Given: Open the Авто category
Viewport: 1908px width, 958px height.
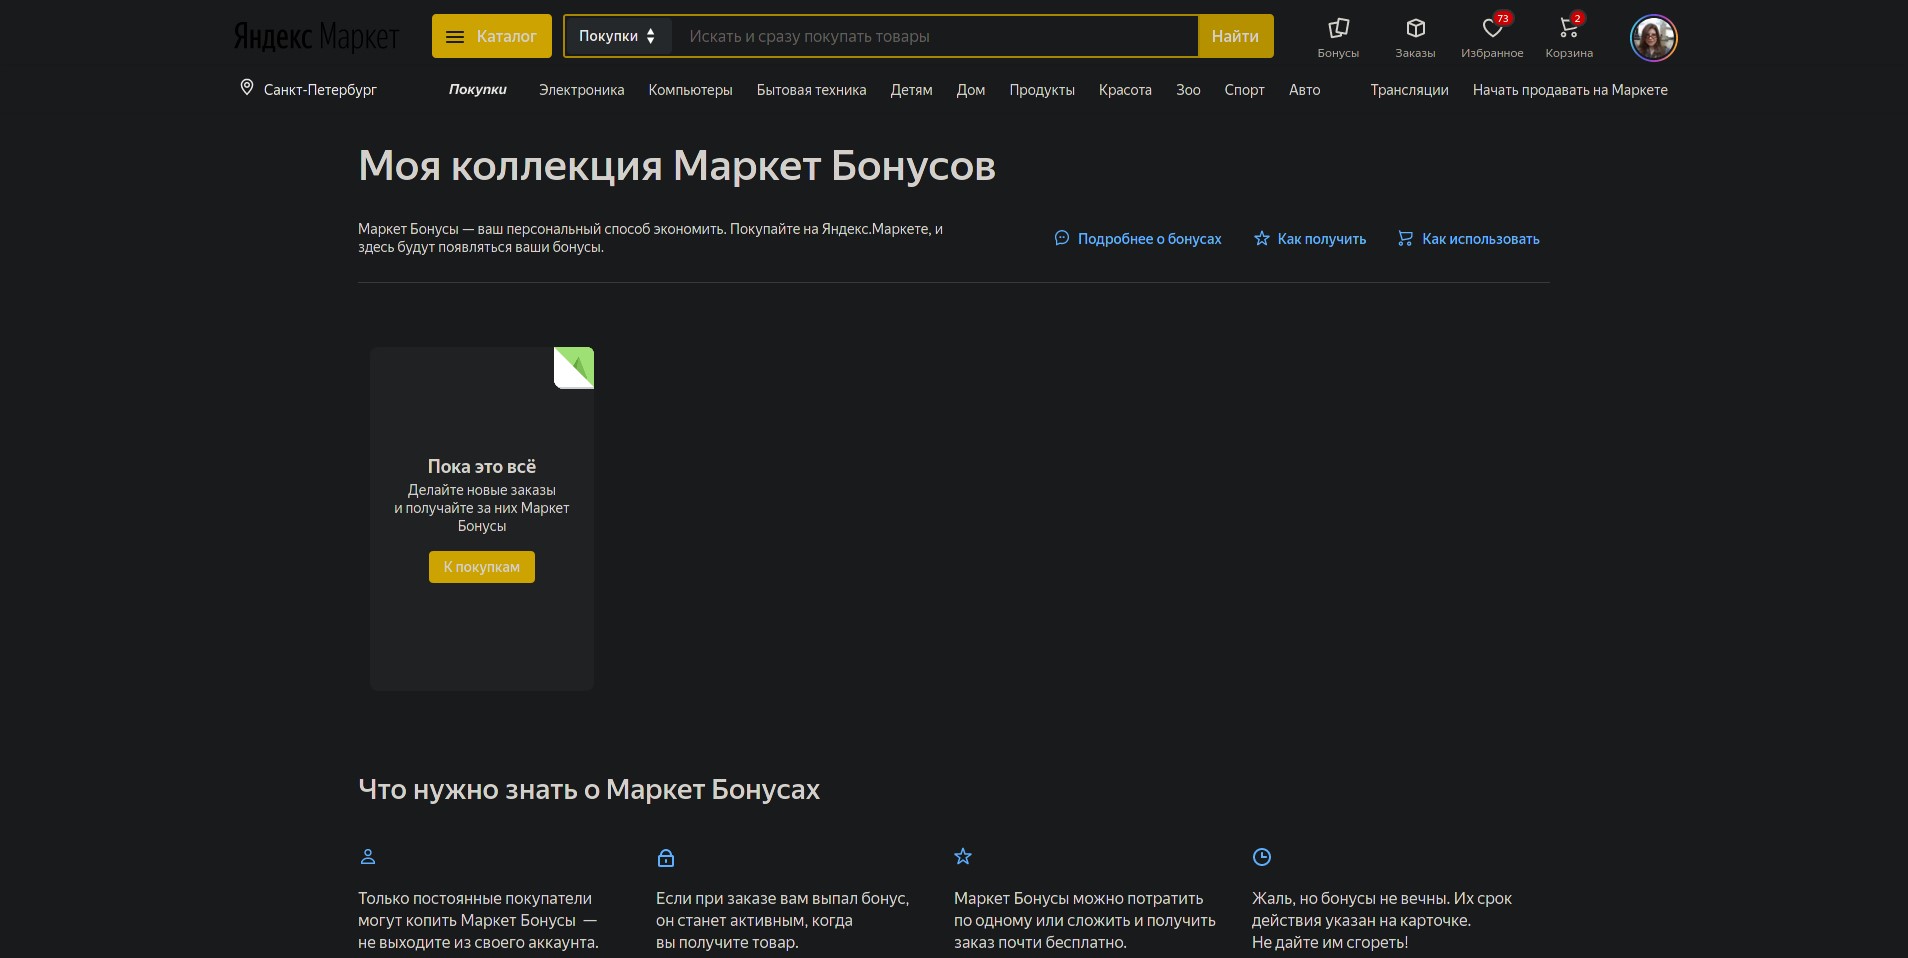Looking at the screenshot, I should pyautogui.click(x=1304, y=90).
